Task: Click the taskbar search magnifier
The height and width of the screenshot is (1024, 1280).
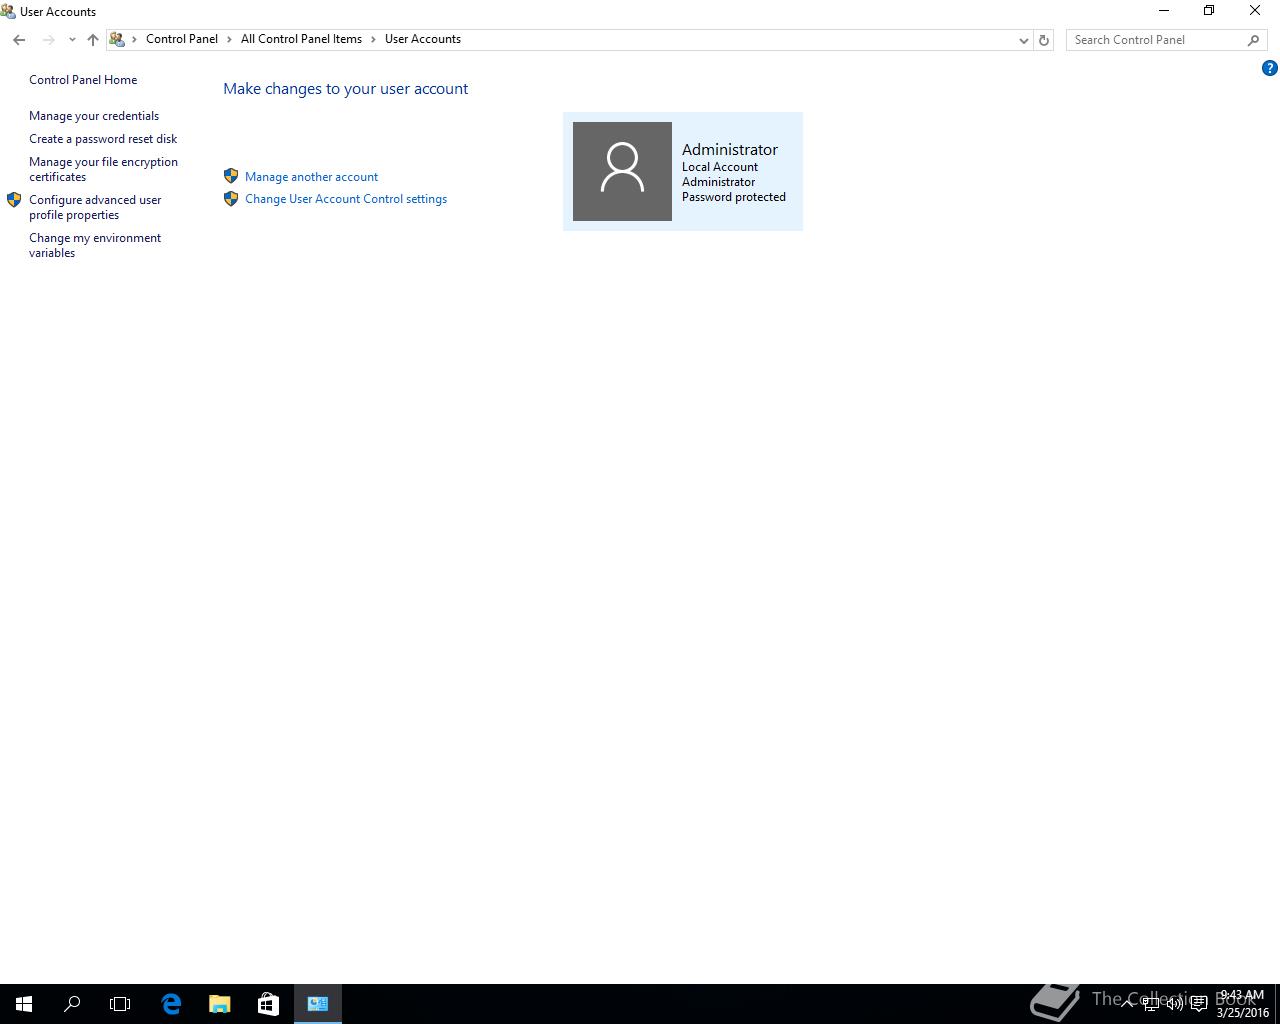Action: point(72,1004)
